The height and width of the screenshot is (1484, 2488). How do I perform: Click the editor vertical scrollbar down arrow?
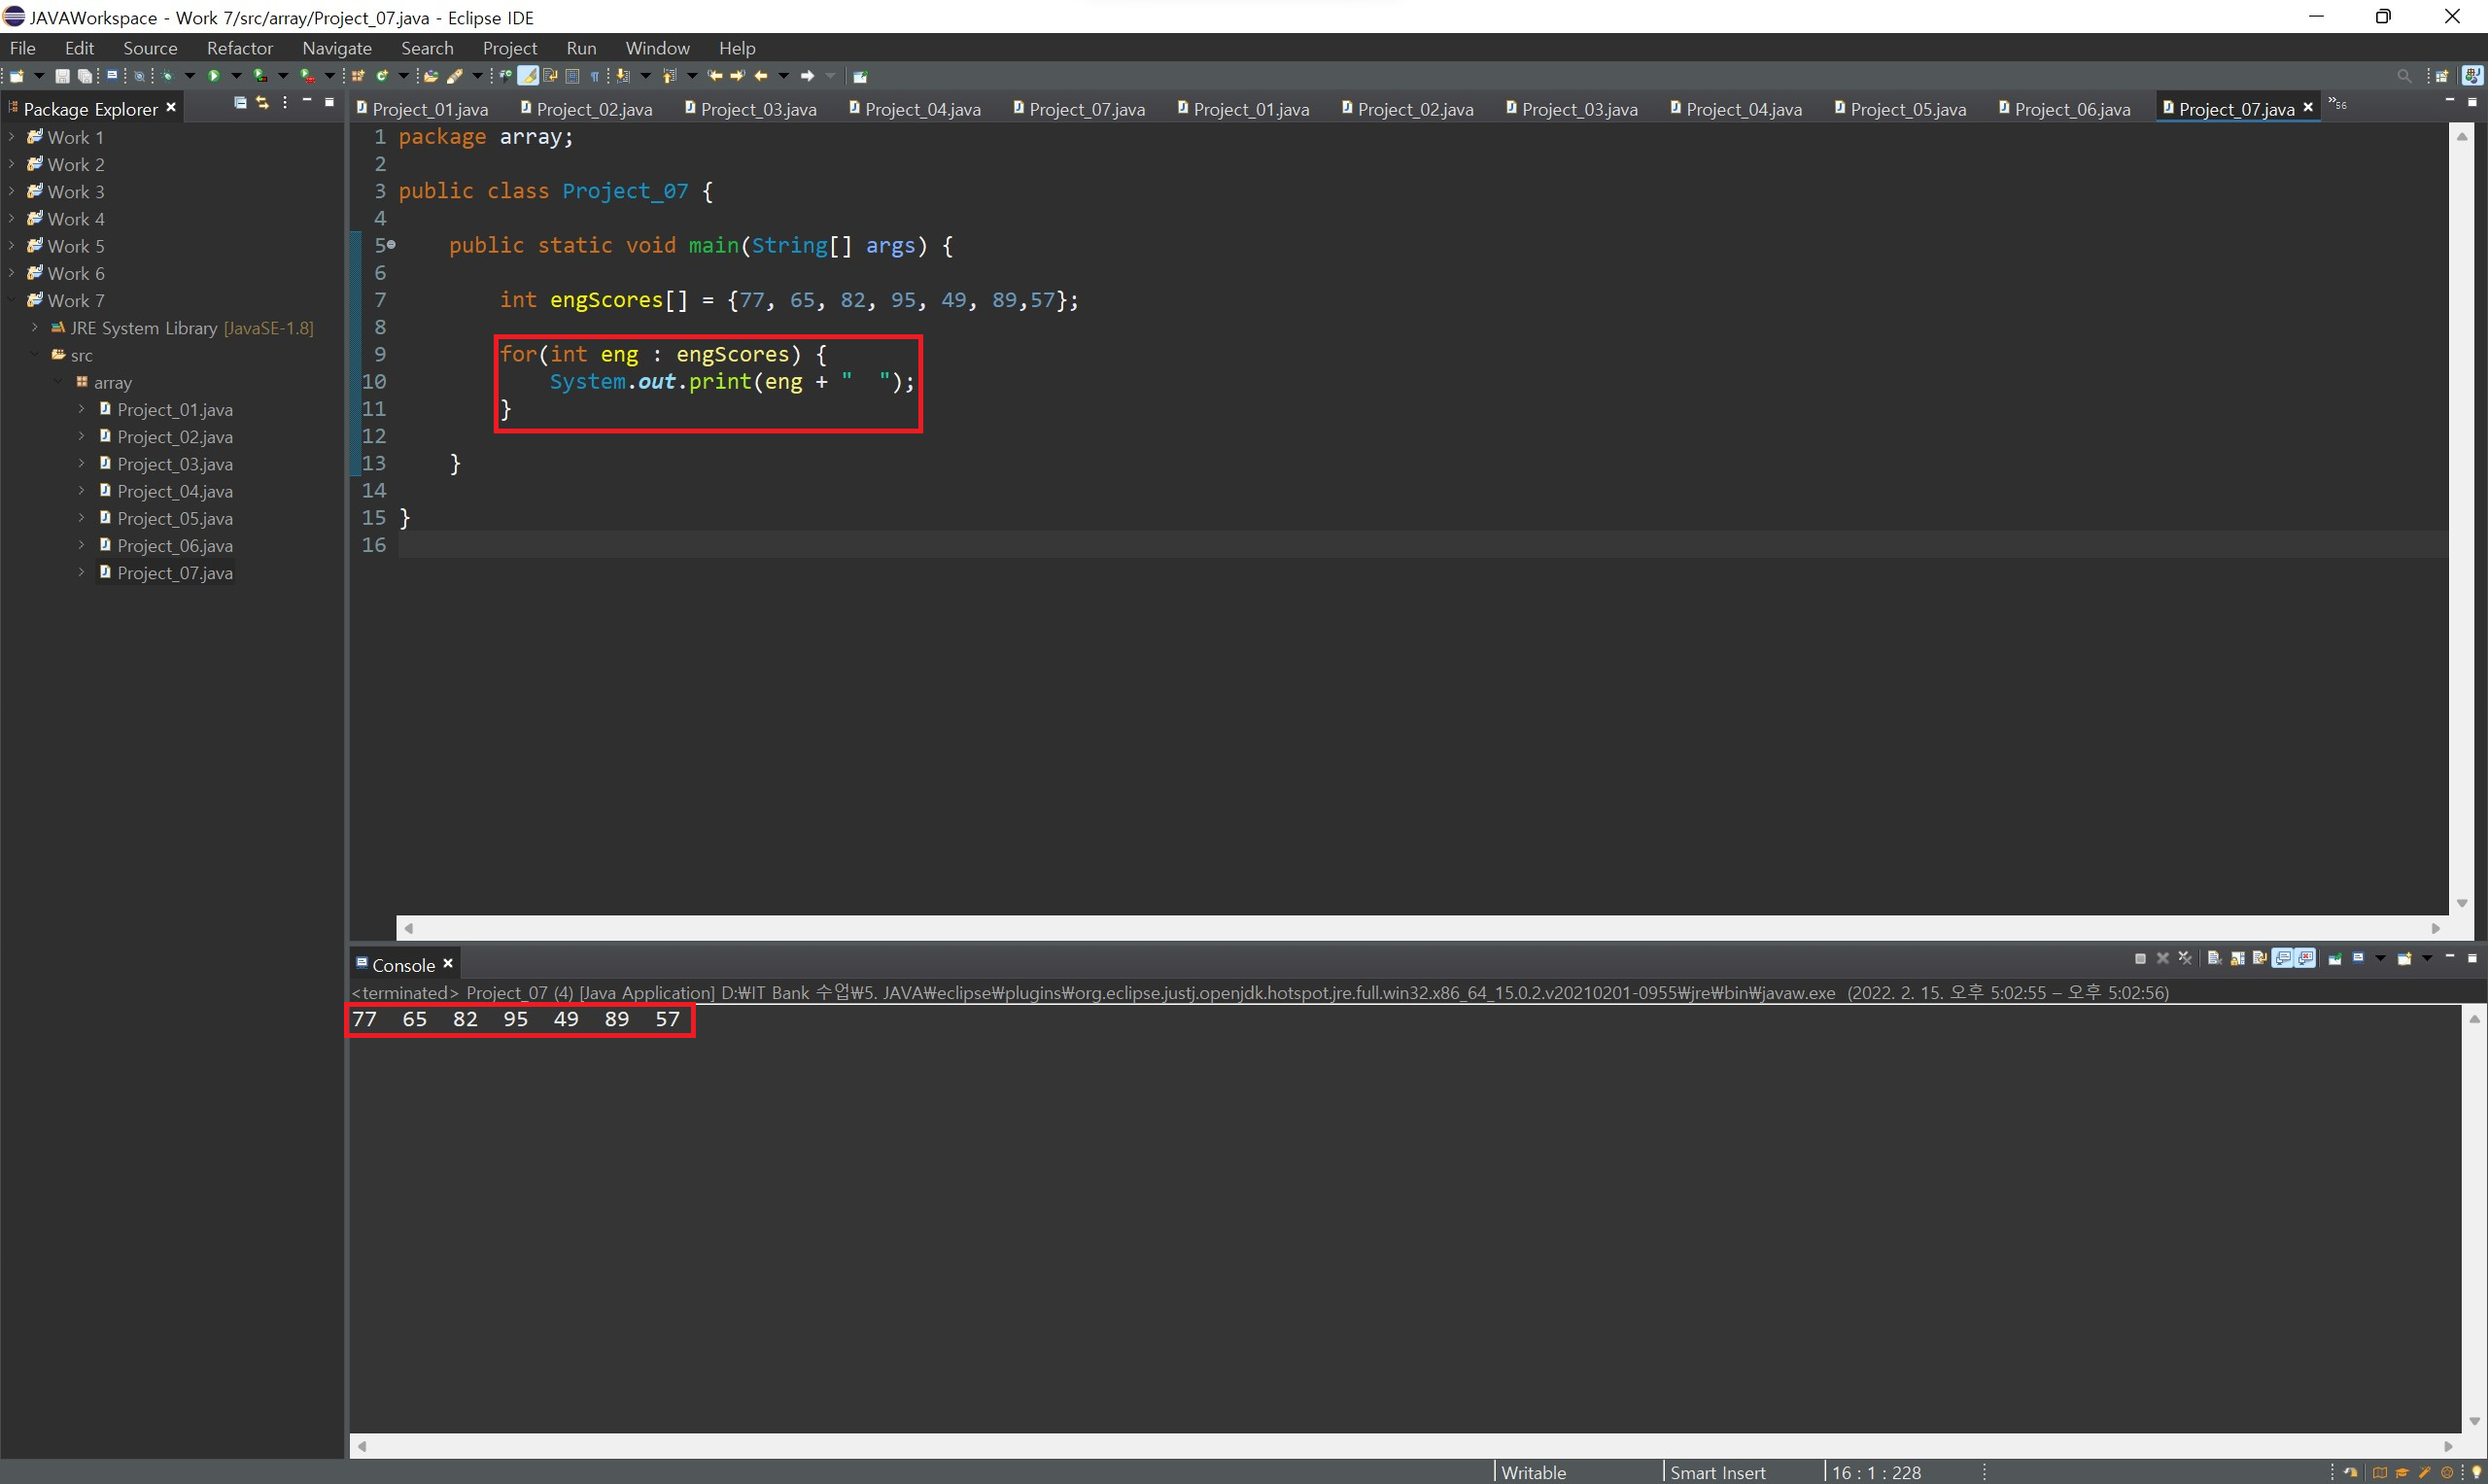pyautogui.click(x=2462, y=903)
